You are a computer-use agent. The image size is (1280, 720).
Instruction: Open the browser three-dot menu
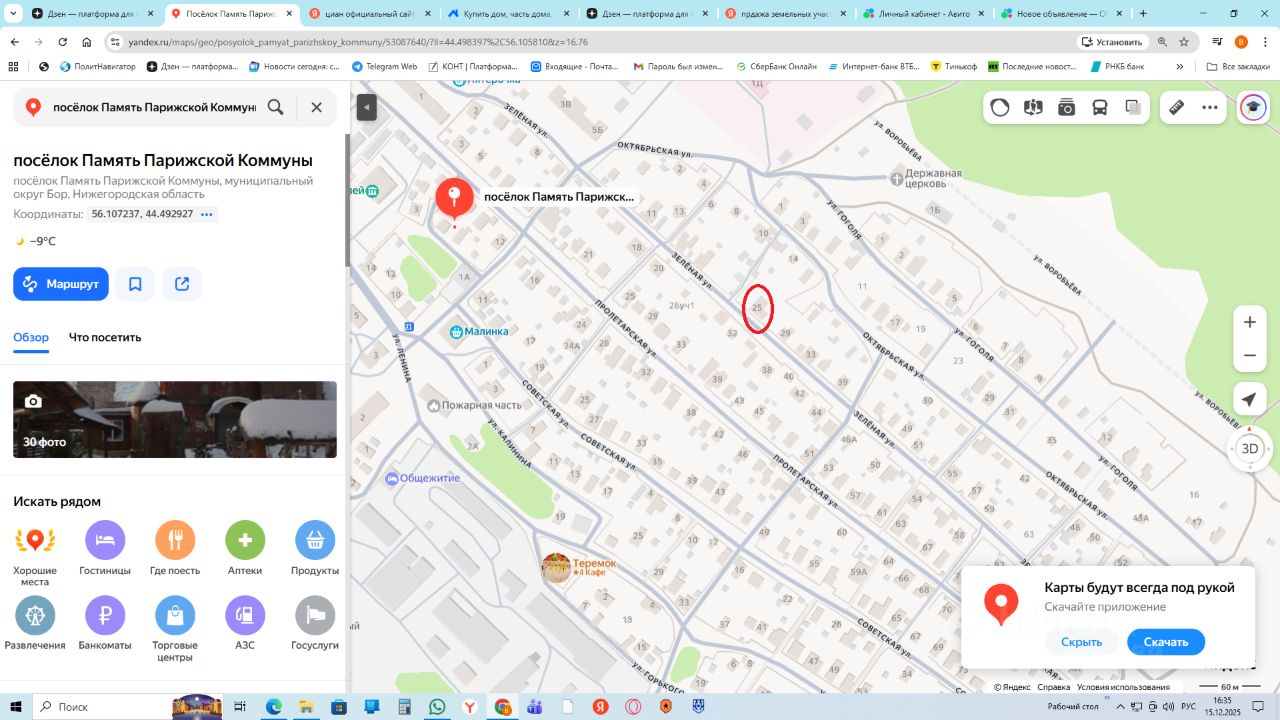pyautogui.click(x=1266, y=42)
